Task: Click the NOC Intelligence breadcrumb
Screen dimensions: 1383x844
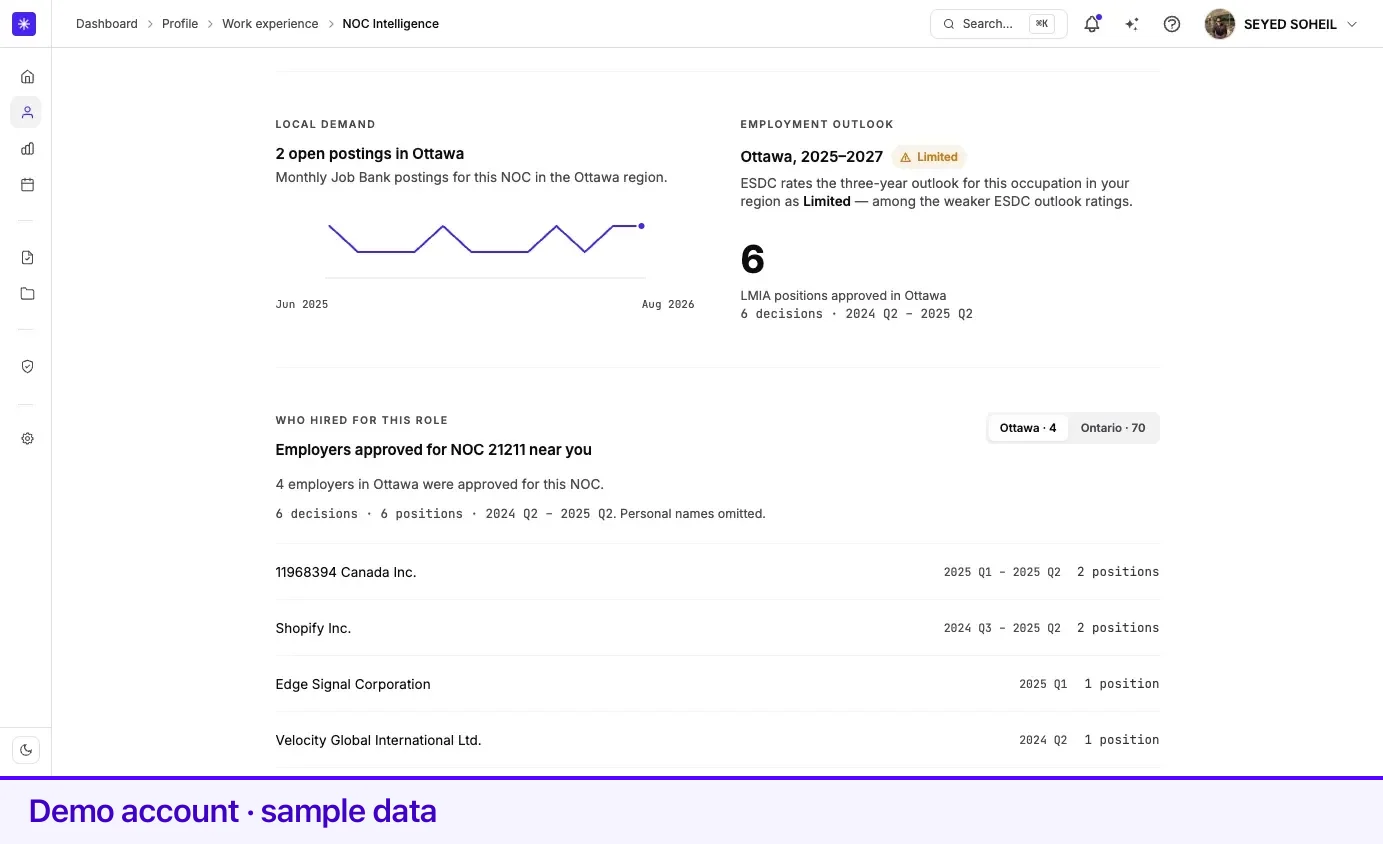Action: [x=390, y=24]
